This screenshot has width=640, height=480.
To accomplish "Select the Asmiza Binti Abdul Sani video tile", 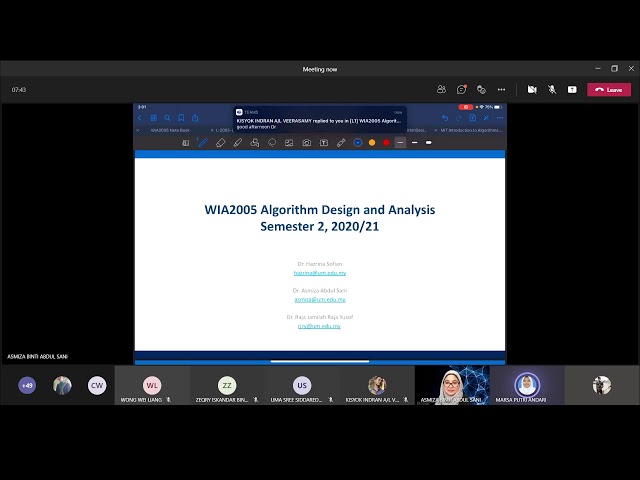I will (452, 385).
